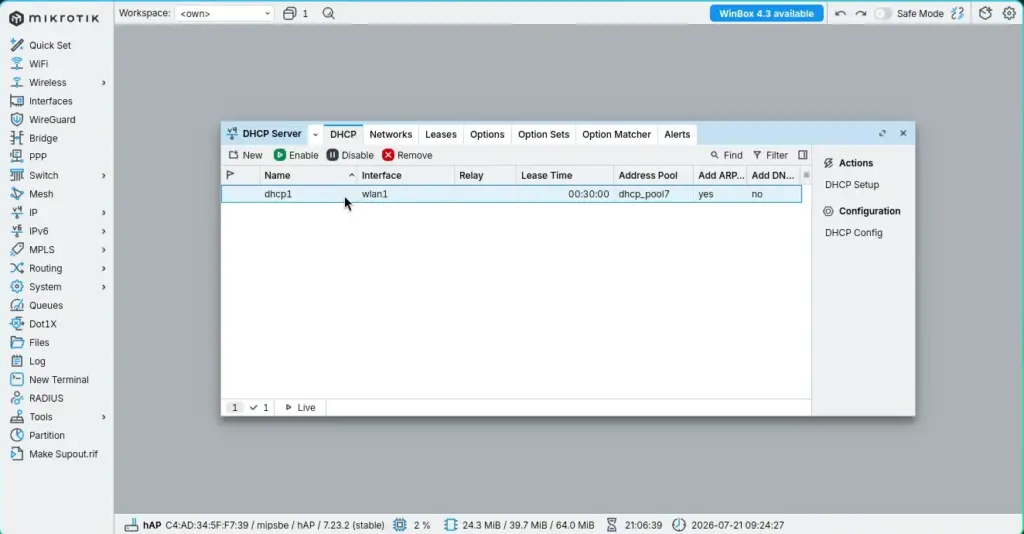Open the Queues section
This screenshot has width=1024, height=534.
(46, 306)
